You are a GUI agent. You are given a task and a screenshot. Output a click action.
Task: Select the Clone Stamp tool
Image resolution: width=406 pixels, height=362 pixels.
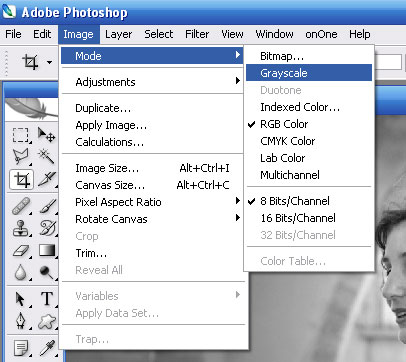coord(21,229)
